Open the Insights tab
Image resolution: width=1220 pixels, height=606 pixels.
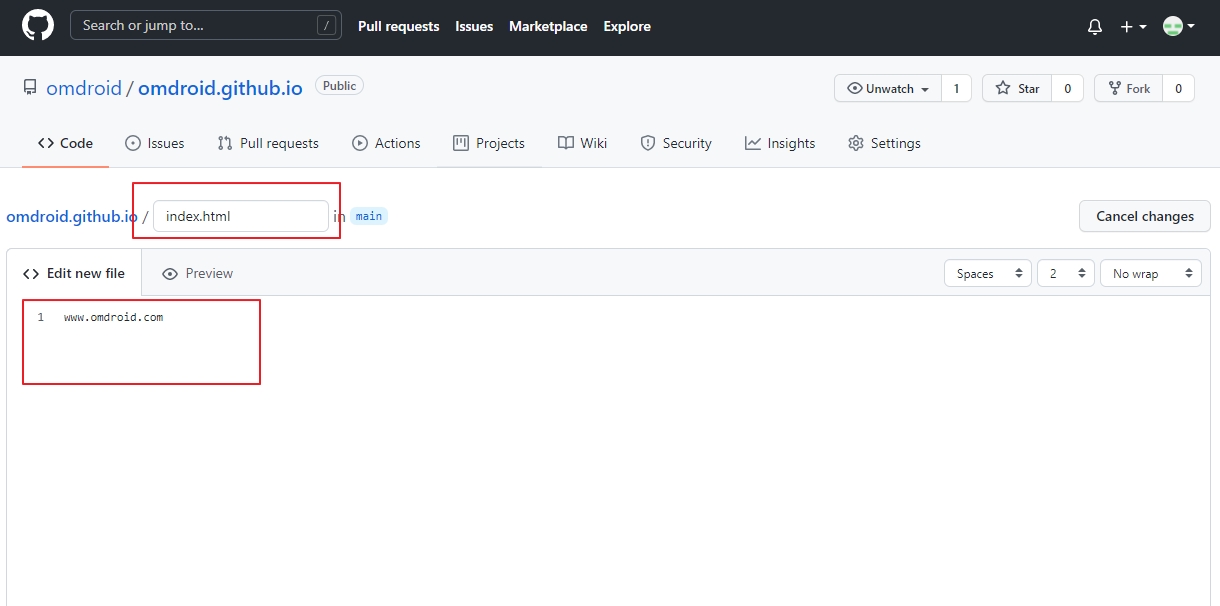click(780, 143)
